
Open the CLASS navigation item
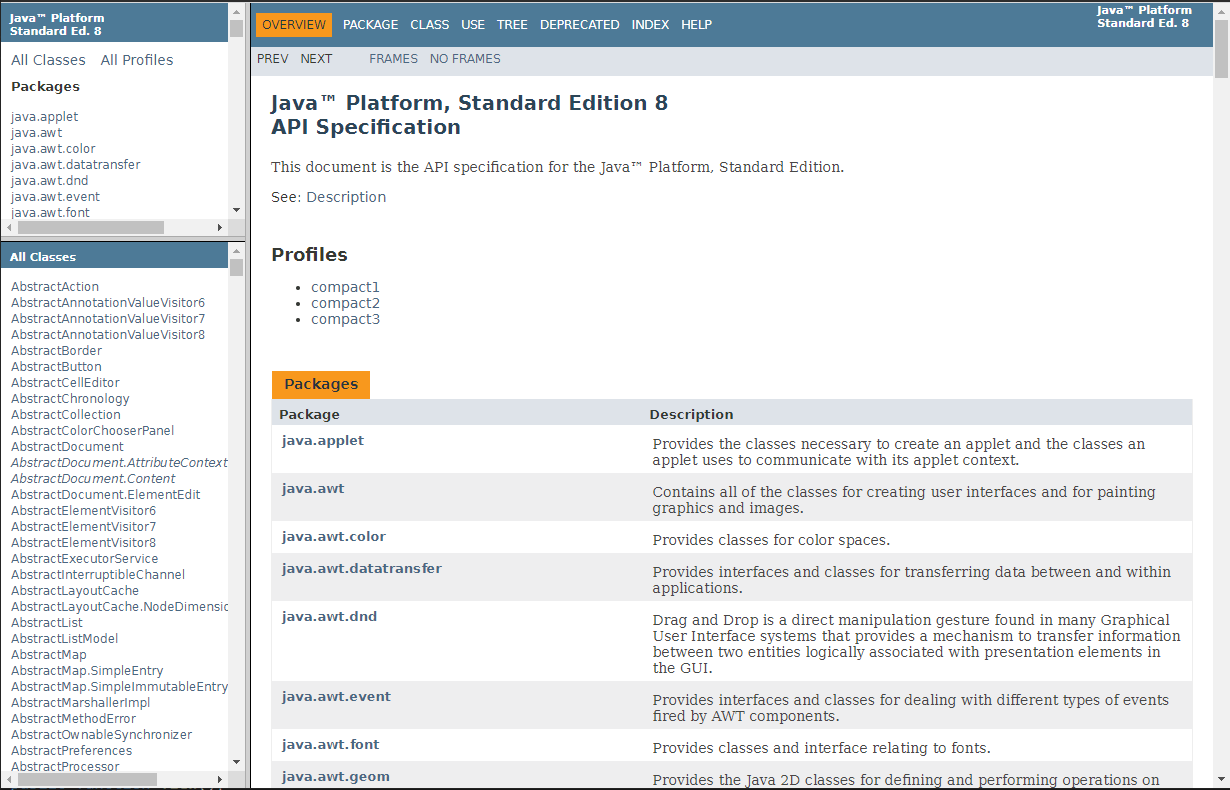(x=430, y=25)
